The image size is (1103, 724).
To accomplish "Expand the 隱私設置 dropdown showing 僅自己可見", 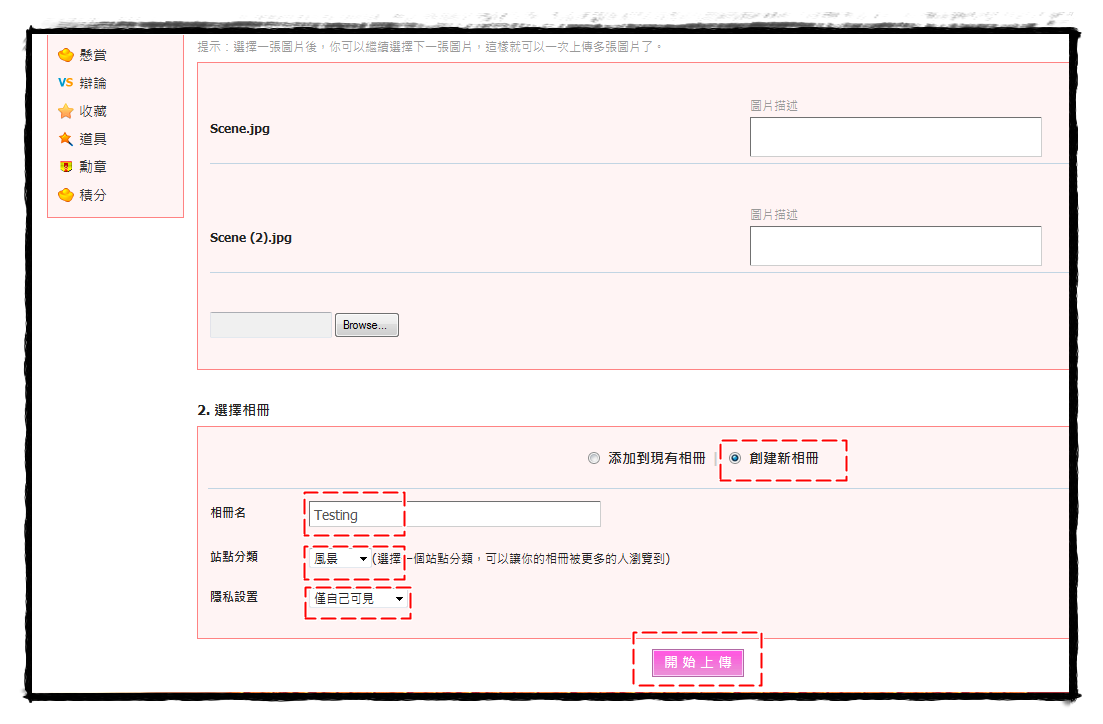I will point(357,598).
